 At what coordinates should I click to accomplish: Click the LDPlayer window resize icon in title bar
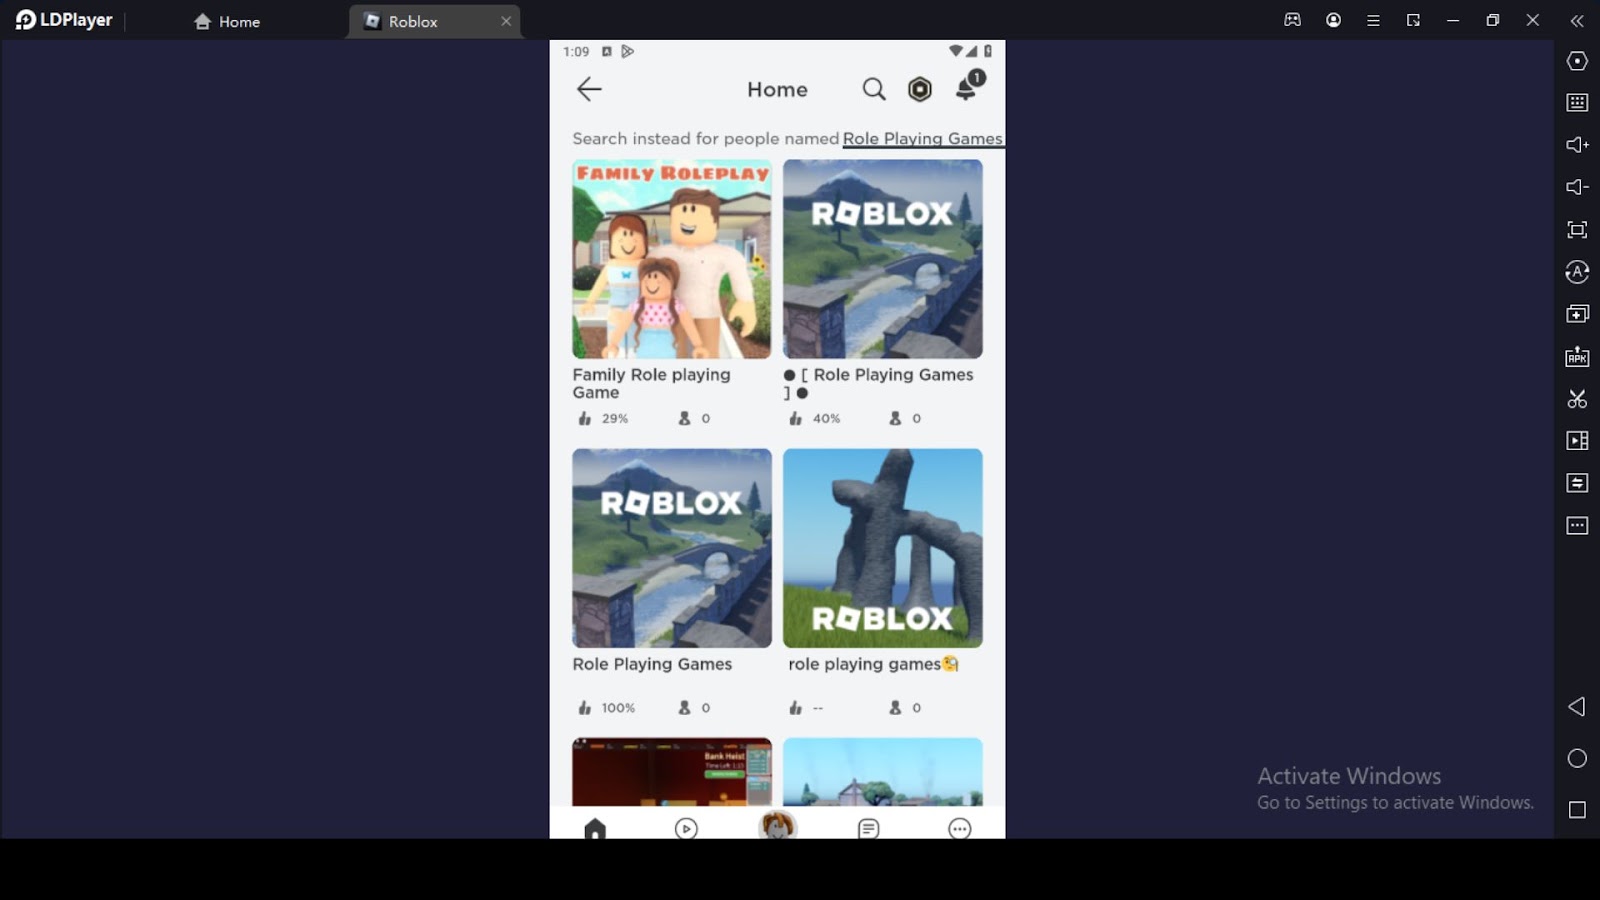(1413, 20)
